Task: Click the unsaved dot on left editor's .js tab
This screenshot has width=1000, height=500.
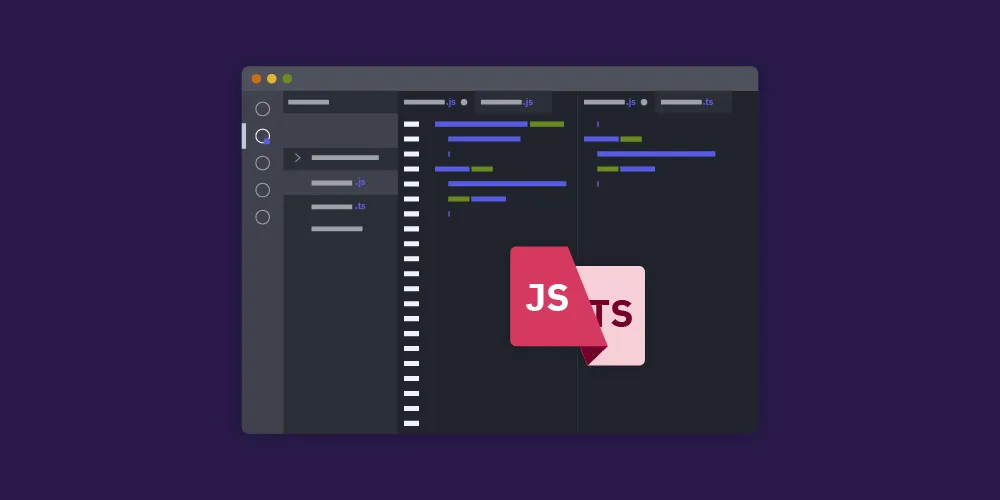Action: click(464, 102)
